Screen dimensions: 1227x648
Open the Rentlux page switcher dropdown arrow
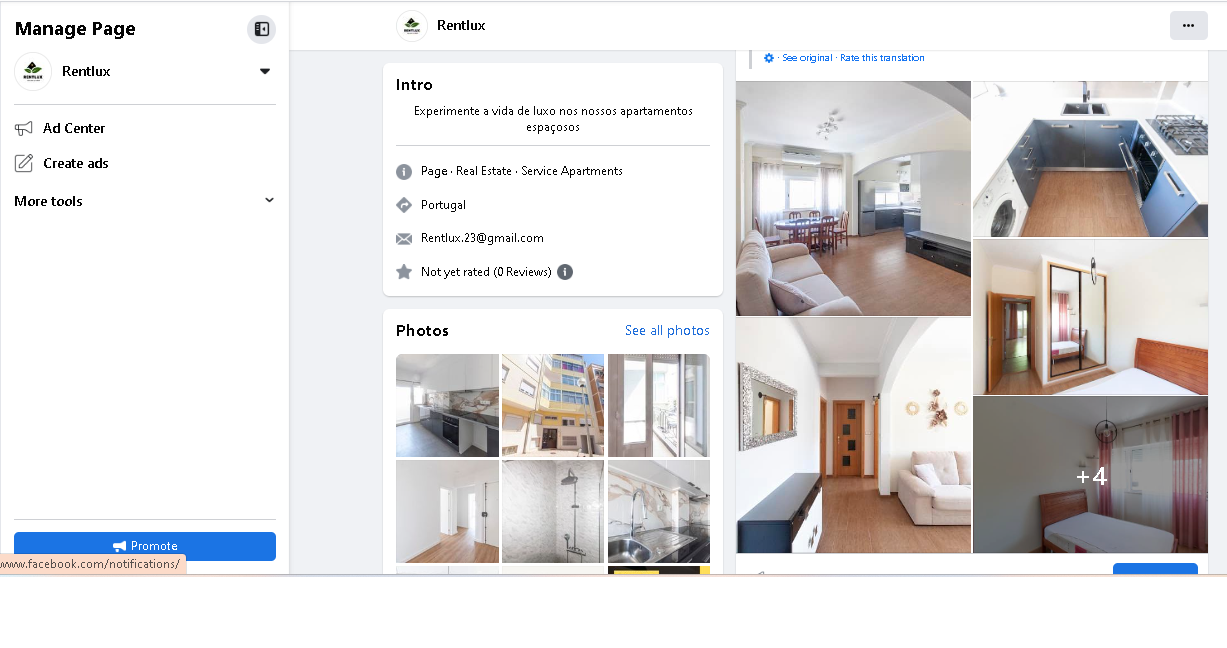coord(265,72)
